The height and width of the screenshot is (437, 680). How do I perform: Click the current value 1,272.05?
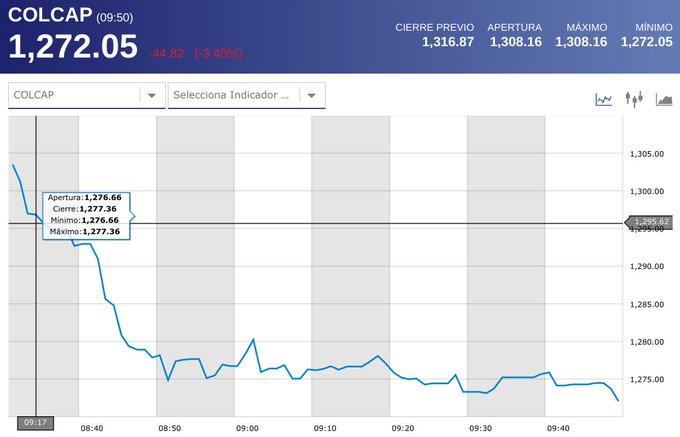tap(73, 46)
